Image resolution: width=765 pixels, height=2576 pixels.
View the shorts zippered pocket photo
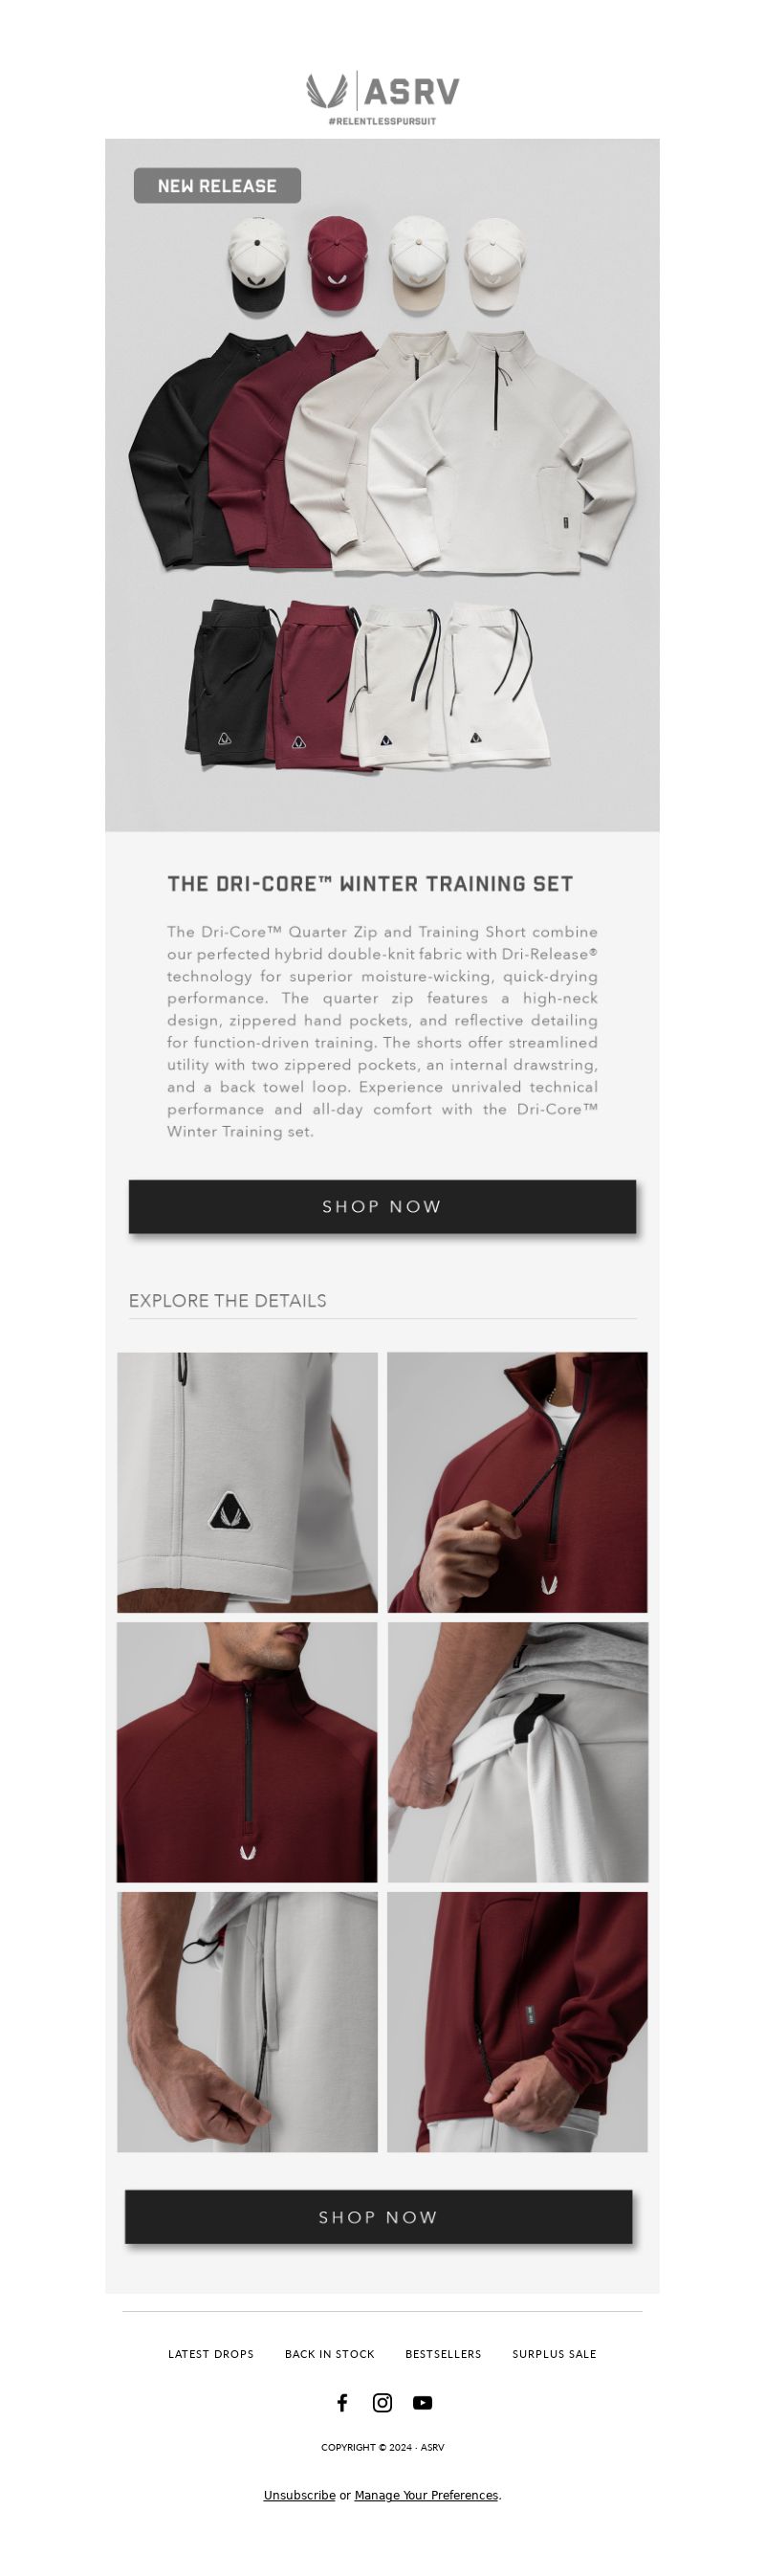coord(247,2022)
